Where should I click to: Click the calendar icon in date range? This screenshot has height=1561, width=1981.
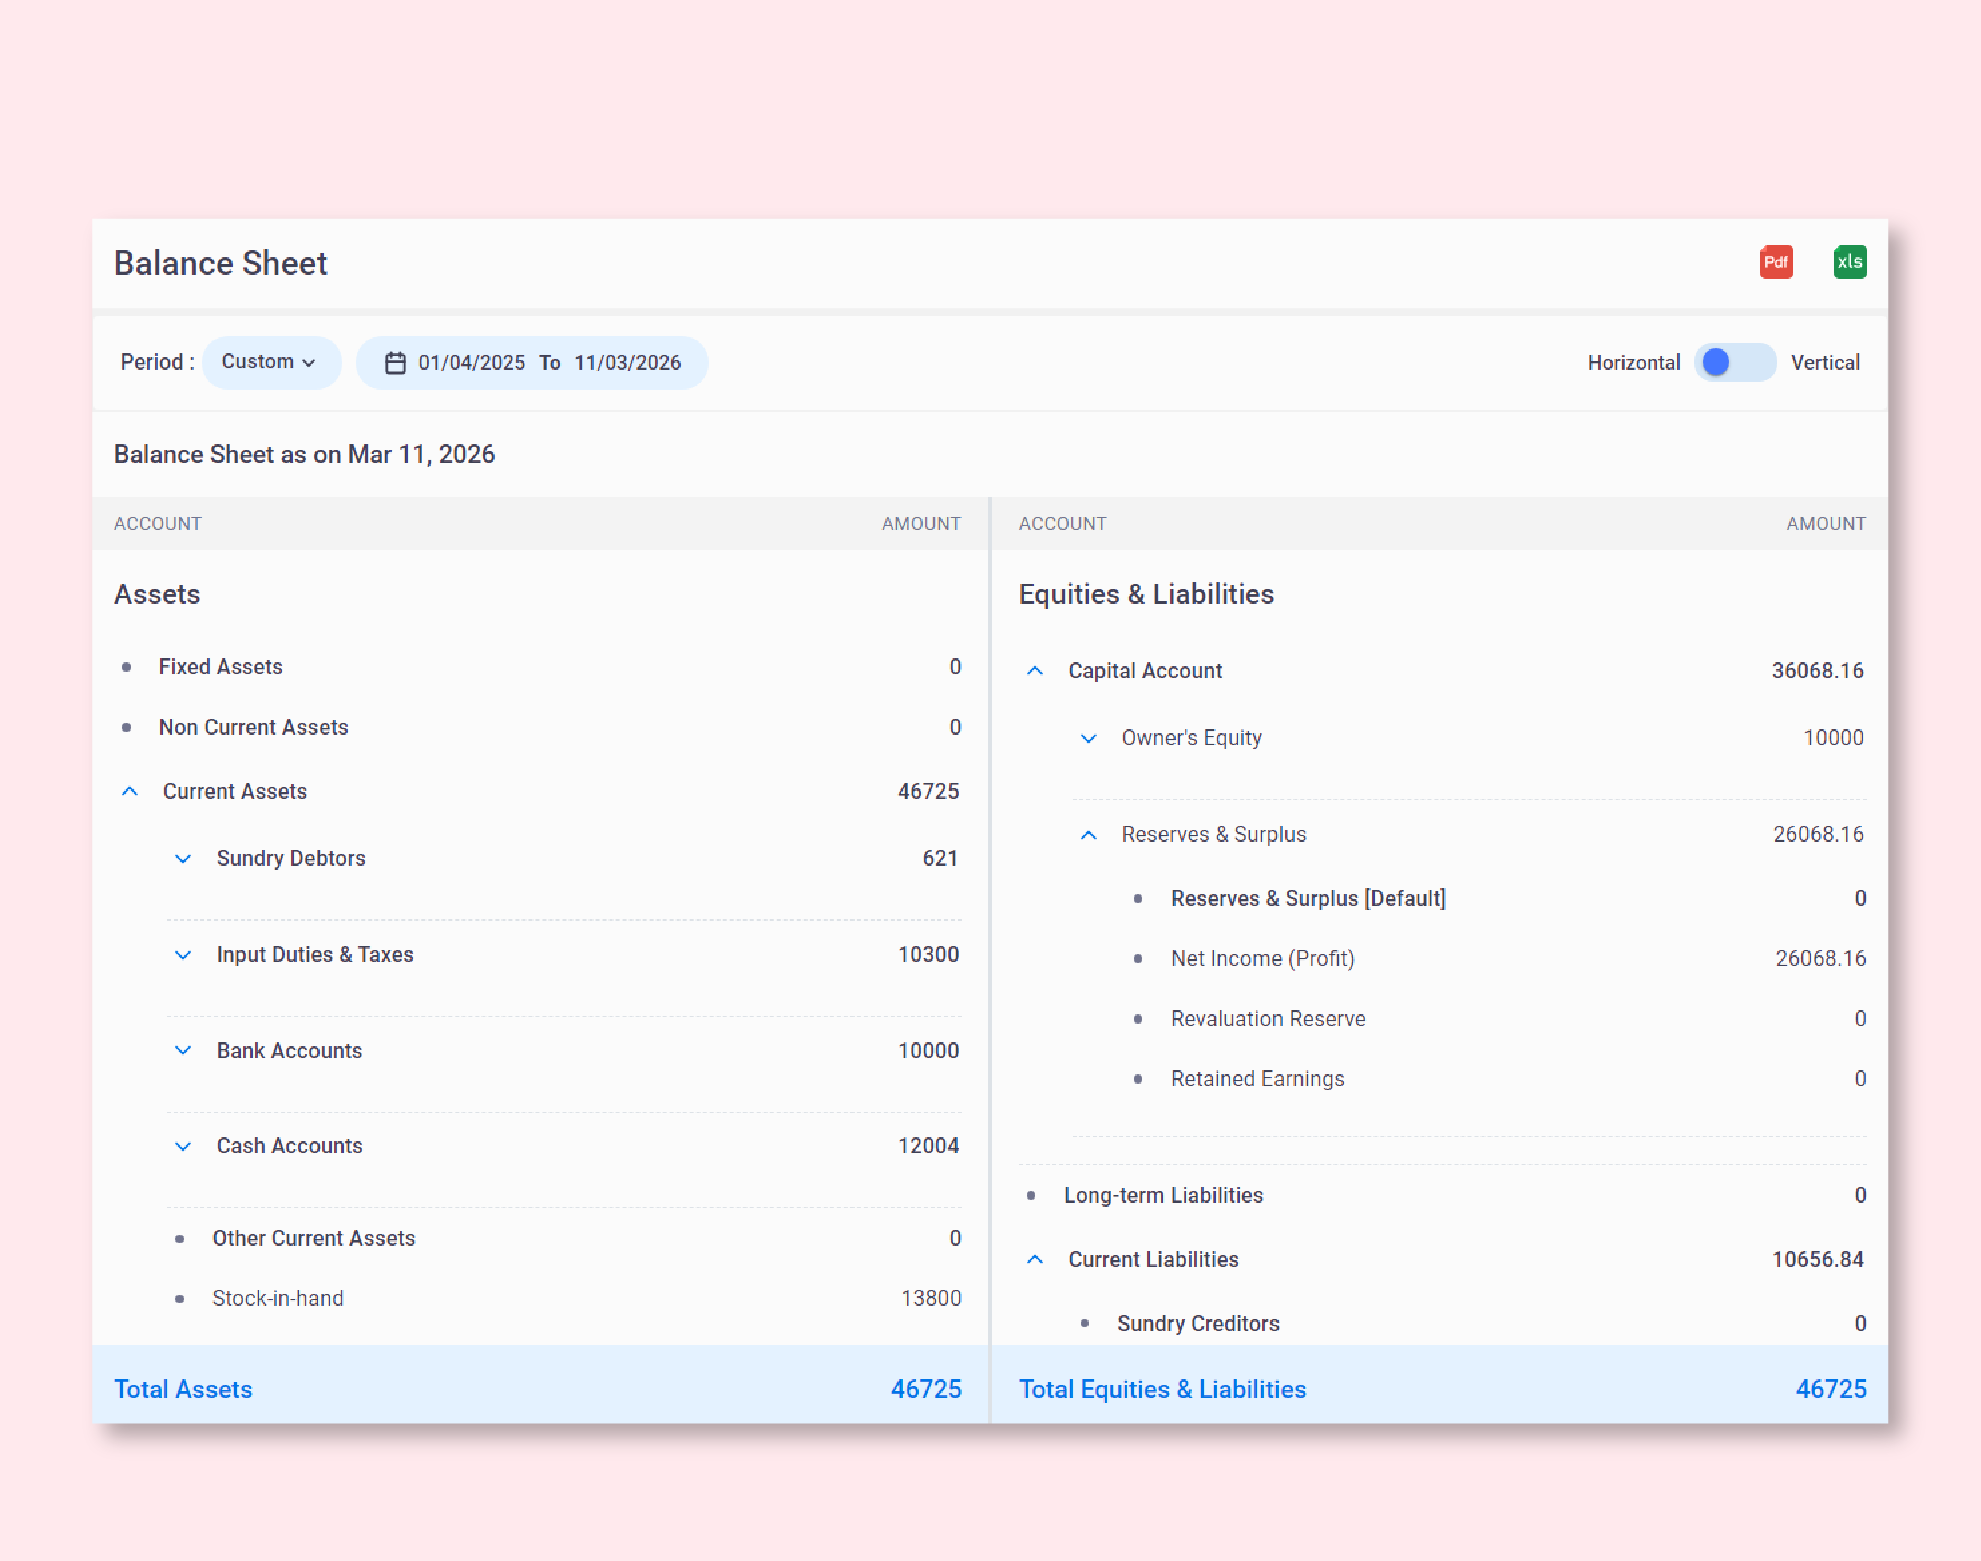396,363
